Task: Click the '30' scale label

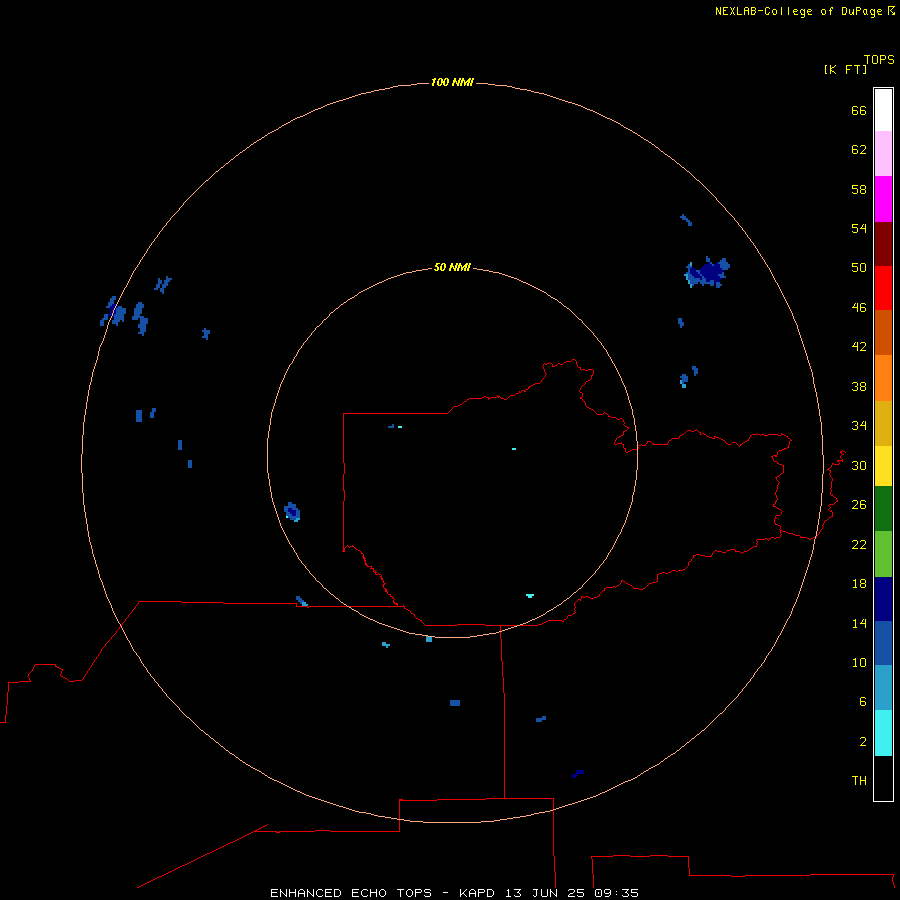Action: coord(859,465)
